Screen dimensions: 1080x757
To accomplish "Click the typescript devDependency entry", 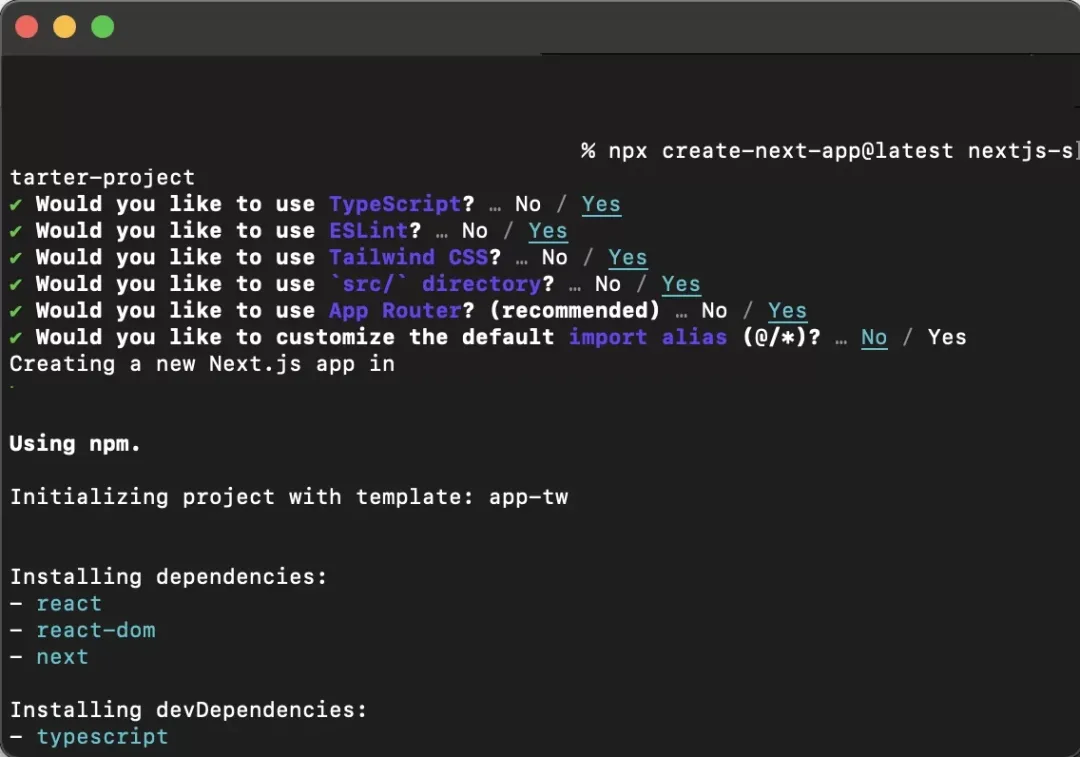I will click(103, 737).
